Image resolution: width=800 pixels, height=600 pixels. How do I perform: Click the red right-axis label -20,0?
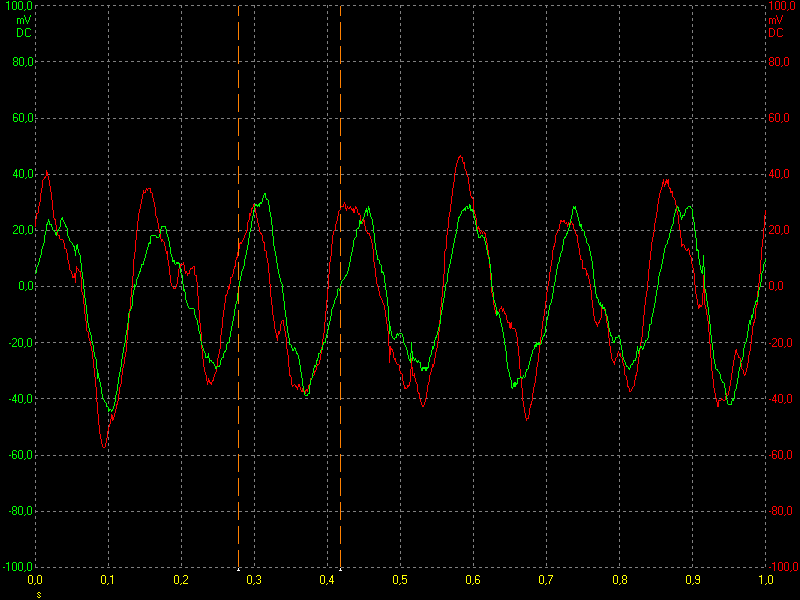tap(781, 343)
